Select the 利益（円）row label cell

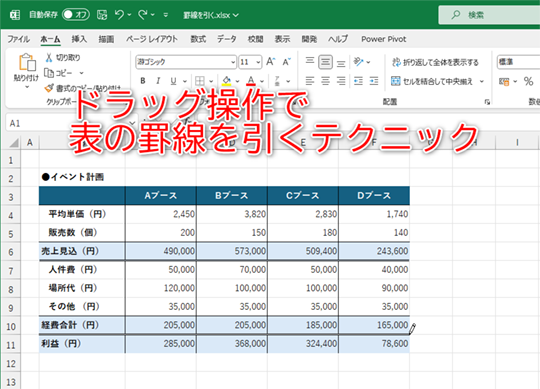pyautogui.click(x=82, y=344)
